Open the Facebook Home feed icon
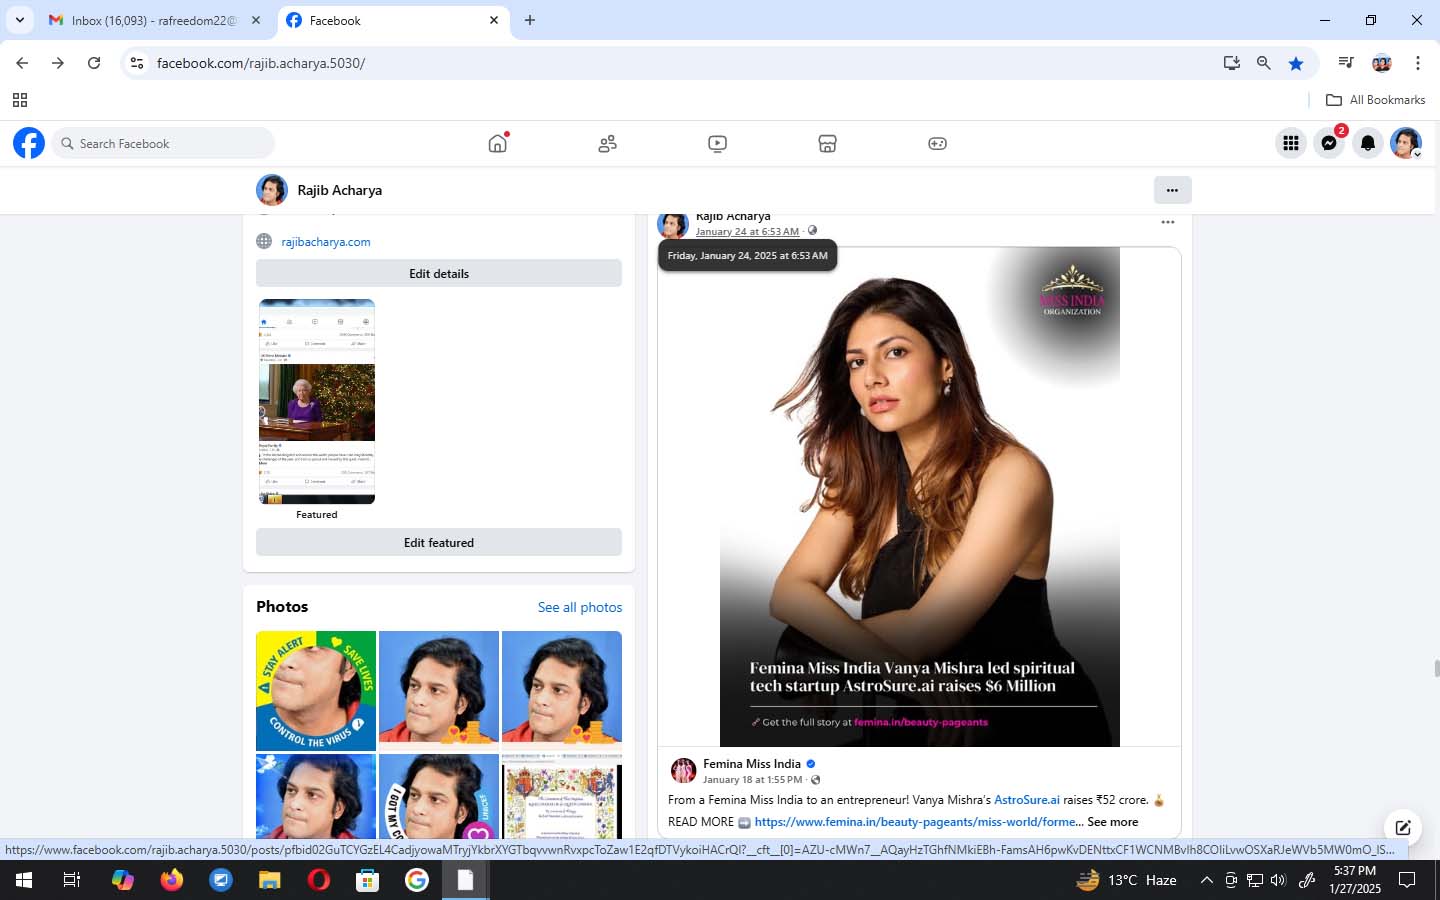Screen dimensions: 1440x900 pos(498,143)
